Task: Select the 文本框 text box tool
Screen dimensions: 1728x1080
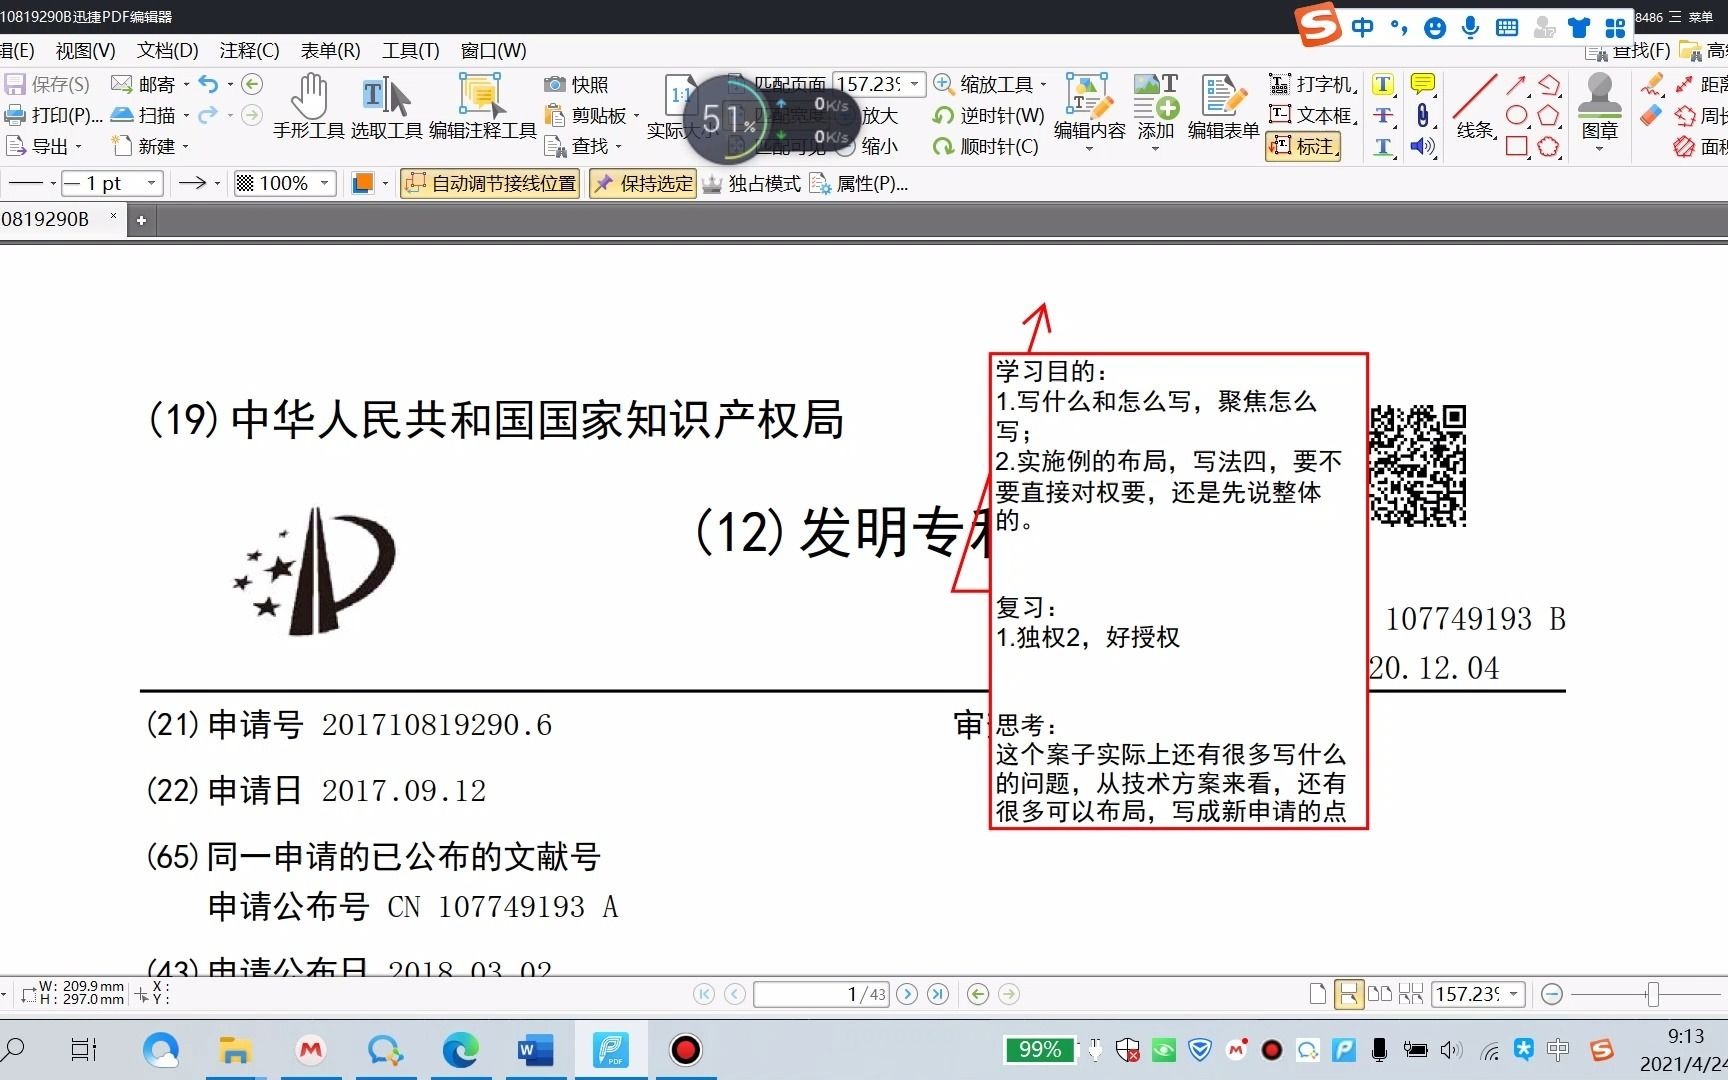Action: 1313,115
